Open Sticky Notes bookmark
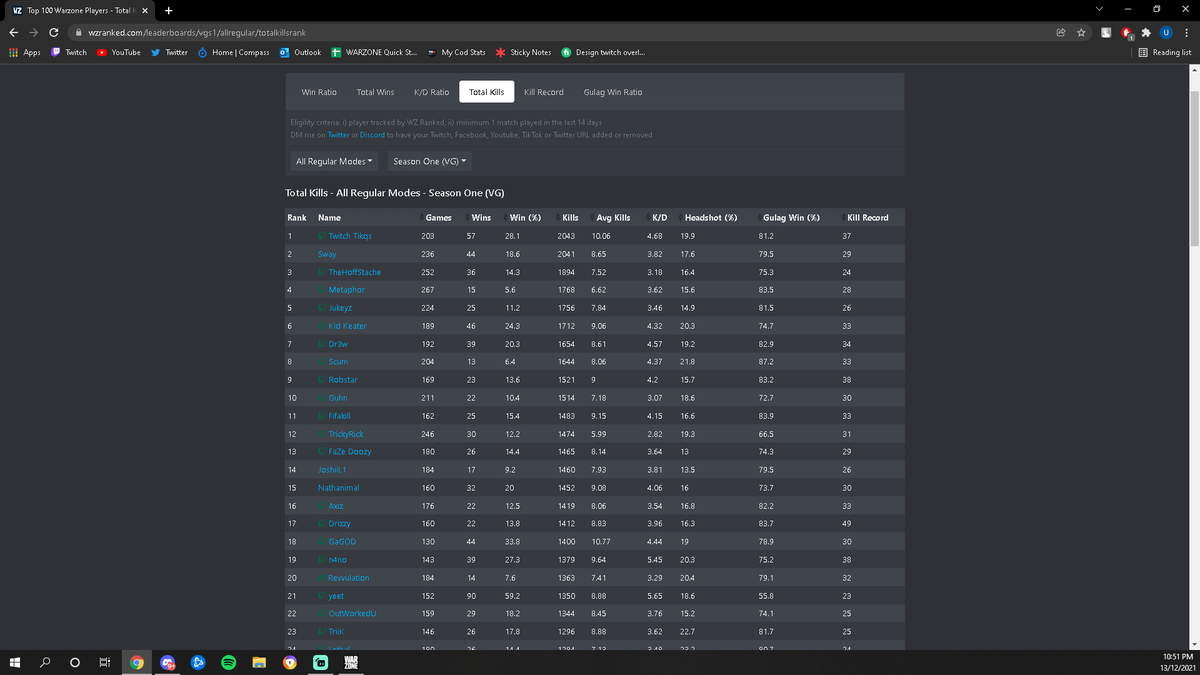 (523, 52)
